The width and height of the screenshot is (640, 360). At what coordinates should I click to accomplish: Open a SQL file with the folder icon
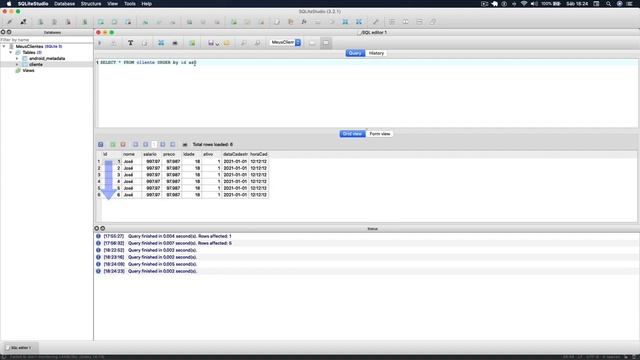click(x=227, y=43)
